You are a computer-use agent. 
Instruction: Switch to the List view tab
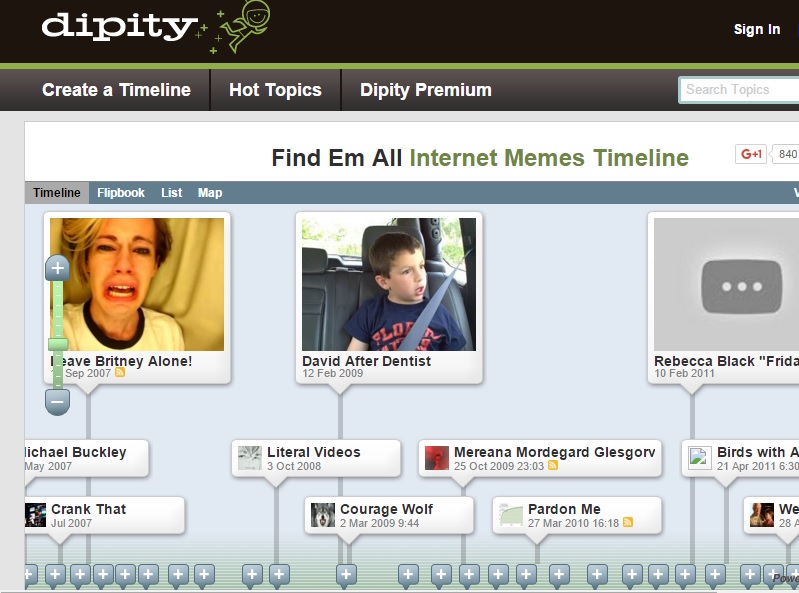tap(171, 193)
